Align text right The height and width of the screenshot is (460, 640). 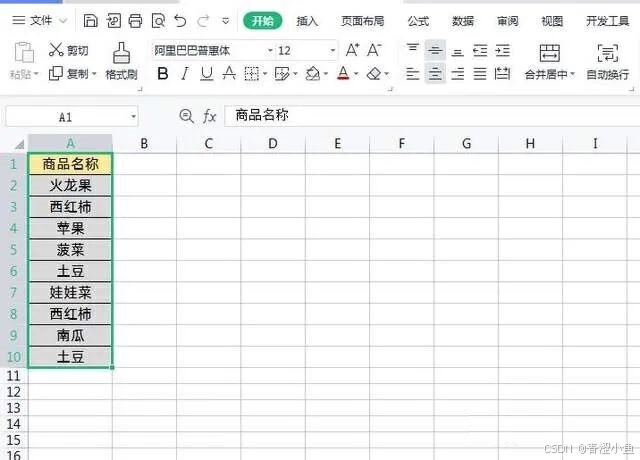pyautogui.click(x=458, y=74)
